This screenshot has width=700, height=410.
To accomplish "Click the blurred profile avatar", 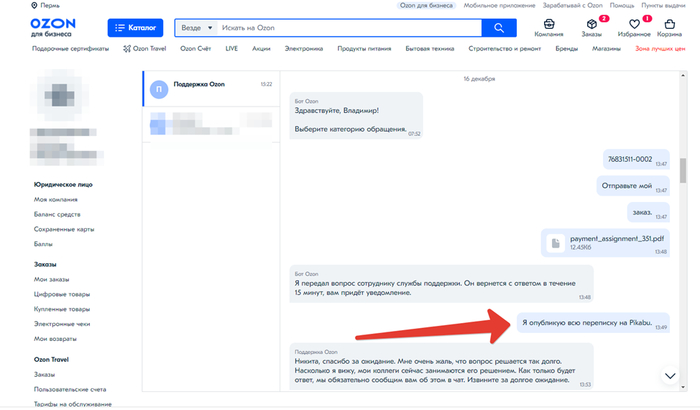I will click(x=60, y=95).
